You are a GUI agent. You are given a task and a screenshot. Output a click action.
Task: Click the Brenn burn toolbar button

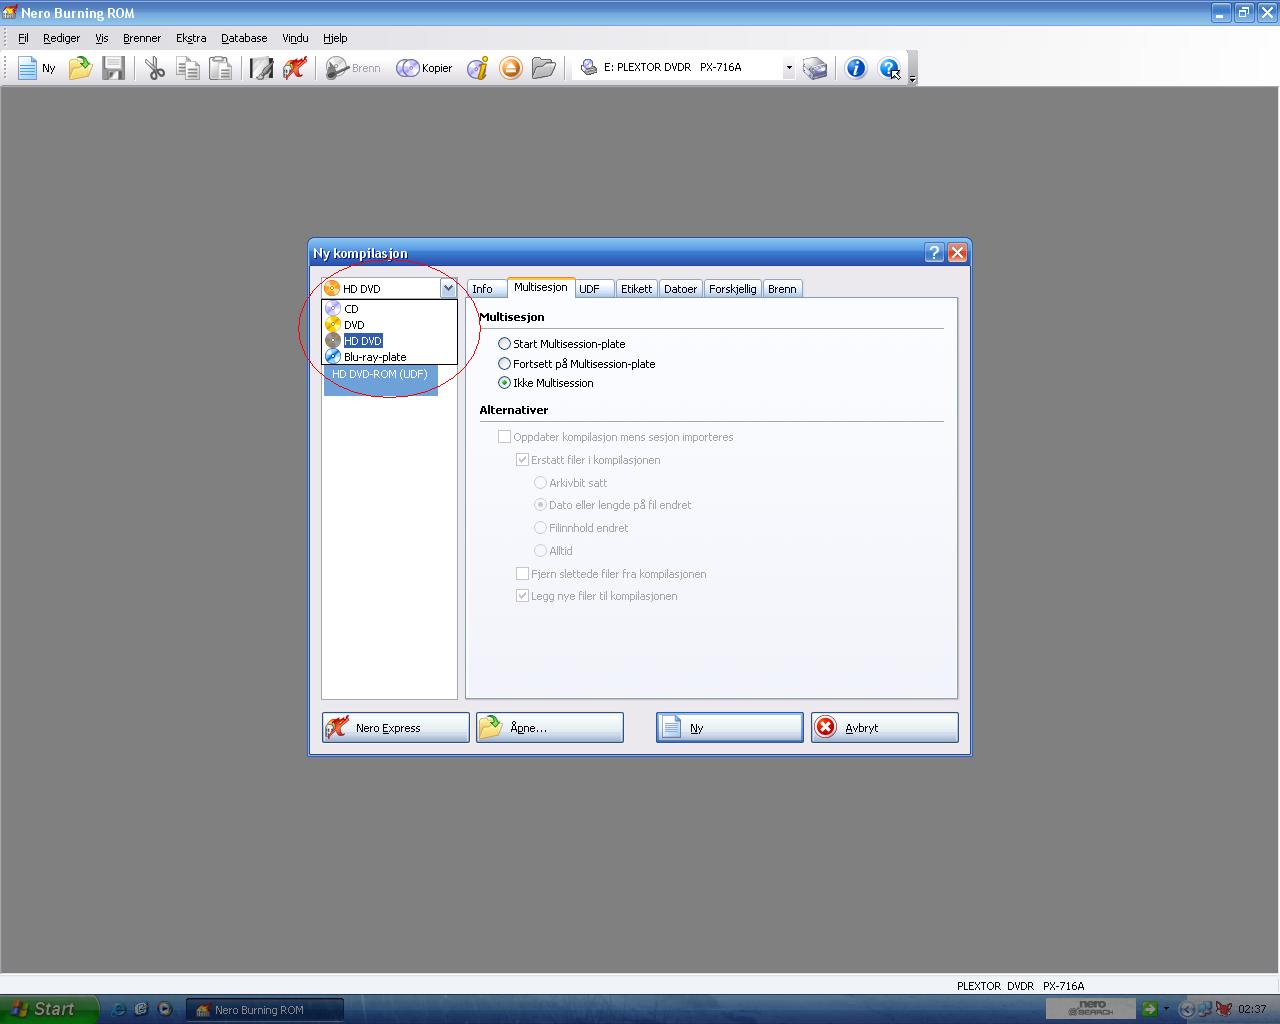pos(353,68)
